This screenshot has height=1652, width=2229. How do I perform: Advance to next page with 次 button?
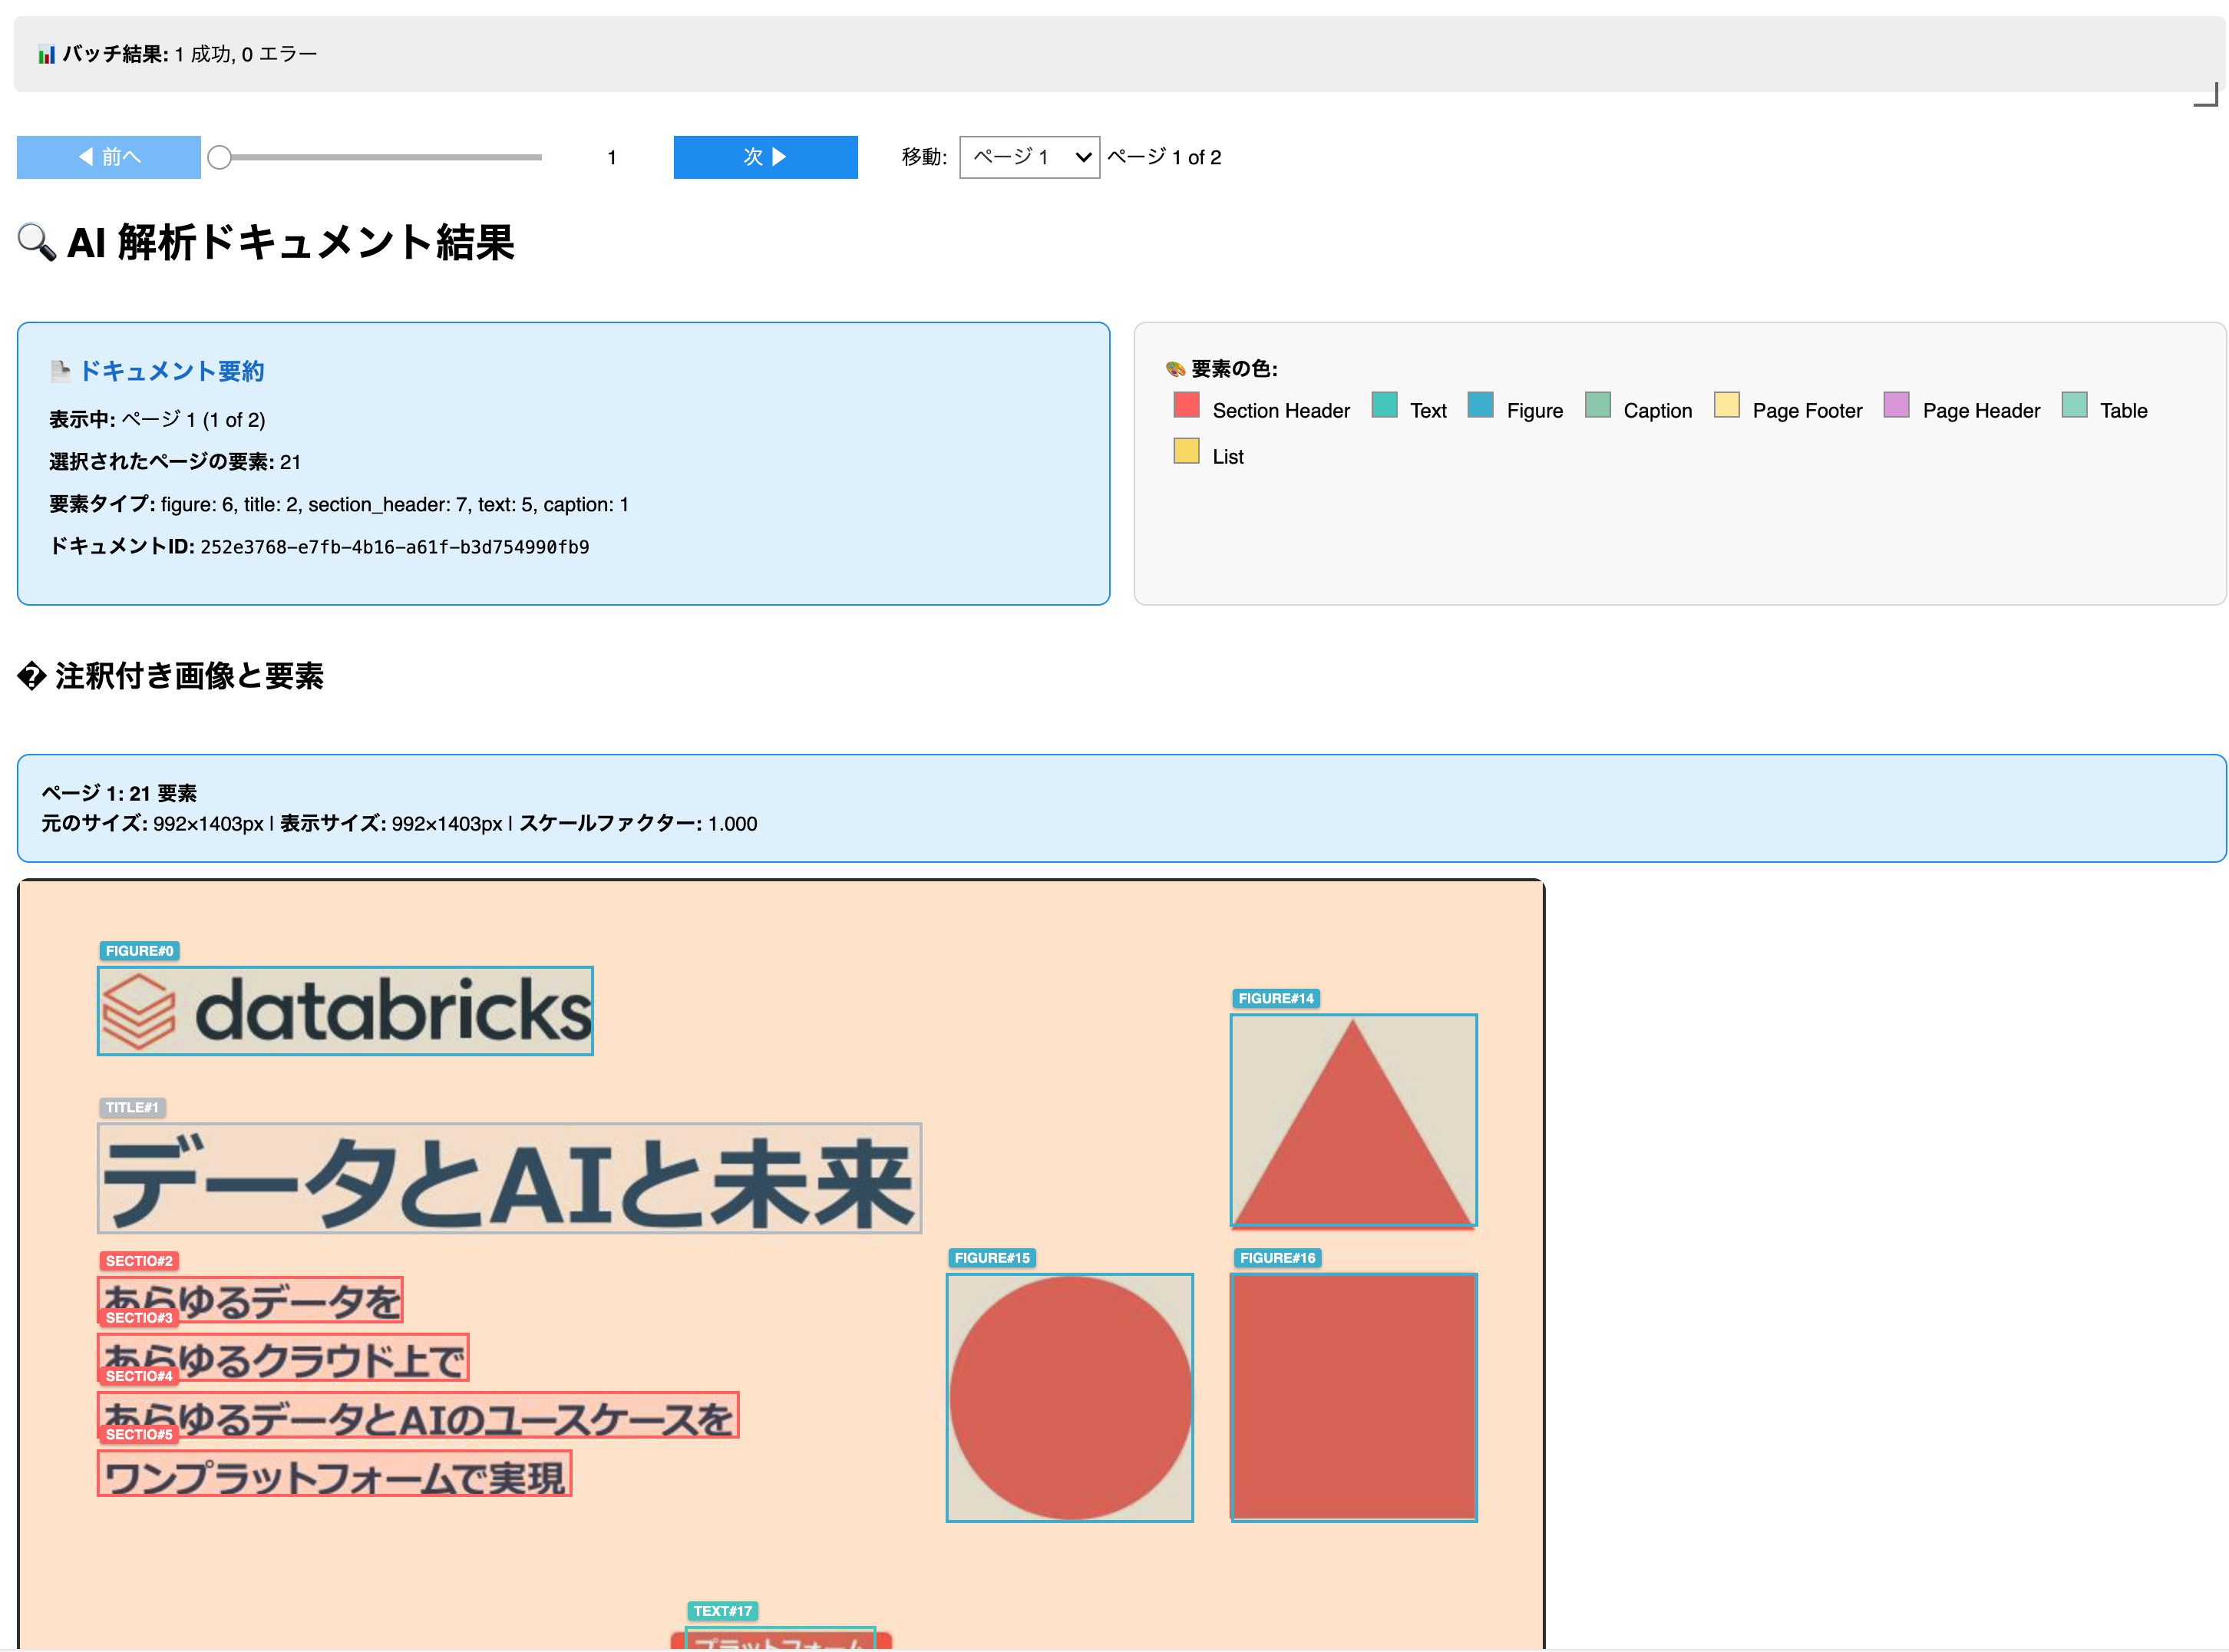coord(765,157)
